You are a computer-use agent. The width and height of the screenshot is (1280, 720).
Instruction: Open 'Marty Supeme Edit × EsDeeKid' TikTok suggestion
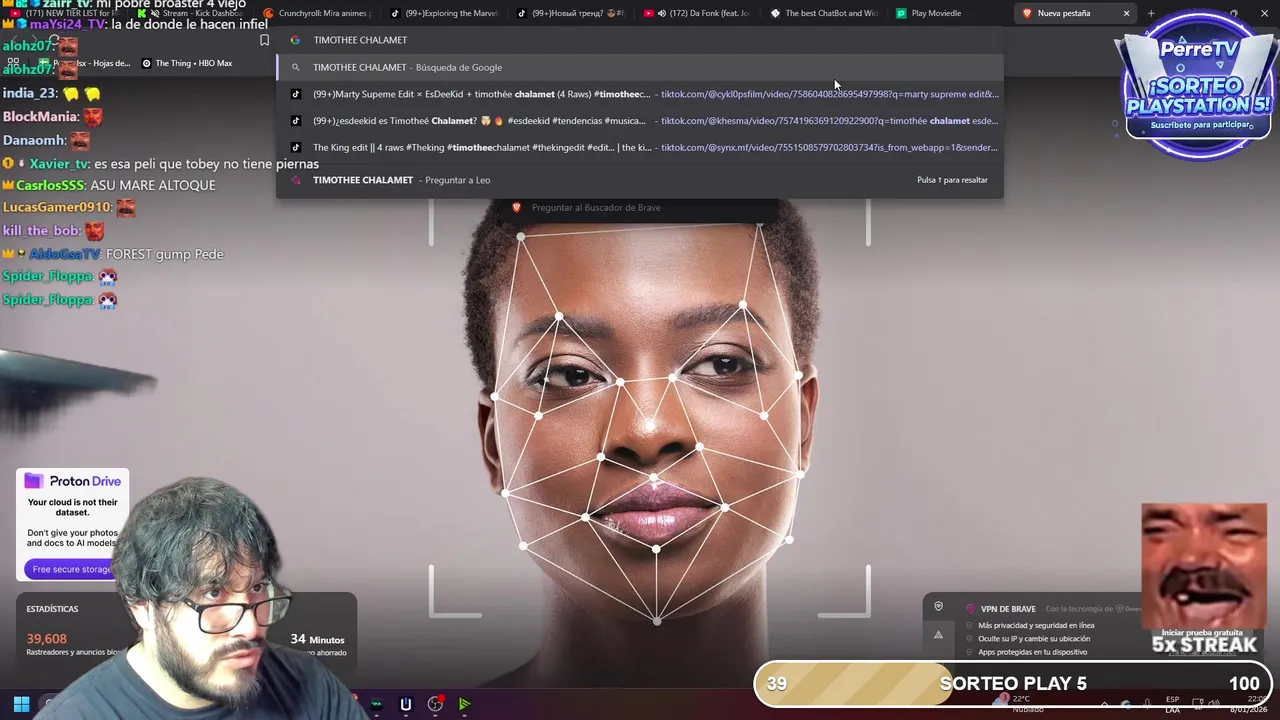click(640, 94)
